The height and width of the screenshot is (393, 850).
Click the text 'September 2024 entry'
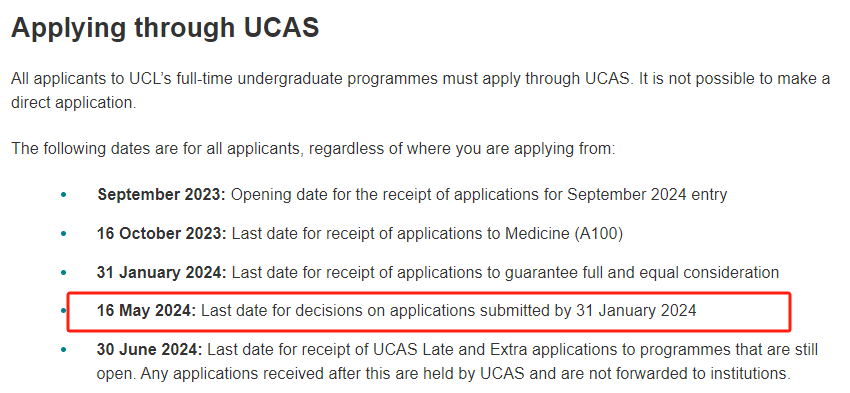[x=647, y=195]
